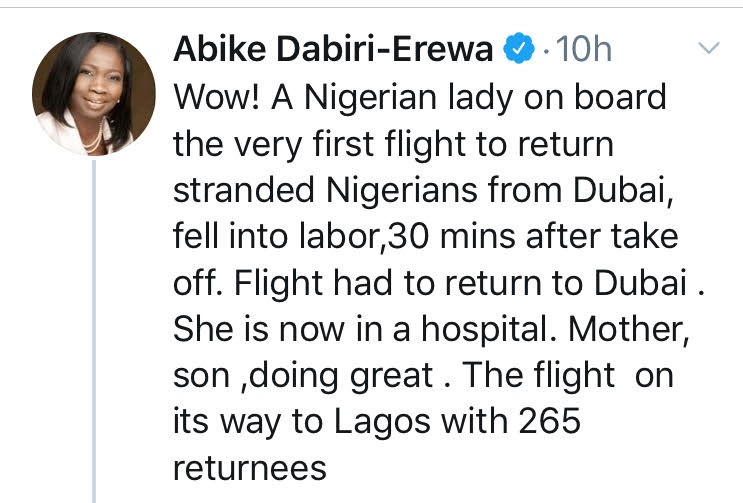Click the word 'Lagos' in the tweet
This screenshot has height=503, width=743.
(x=382, y=421)
